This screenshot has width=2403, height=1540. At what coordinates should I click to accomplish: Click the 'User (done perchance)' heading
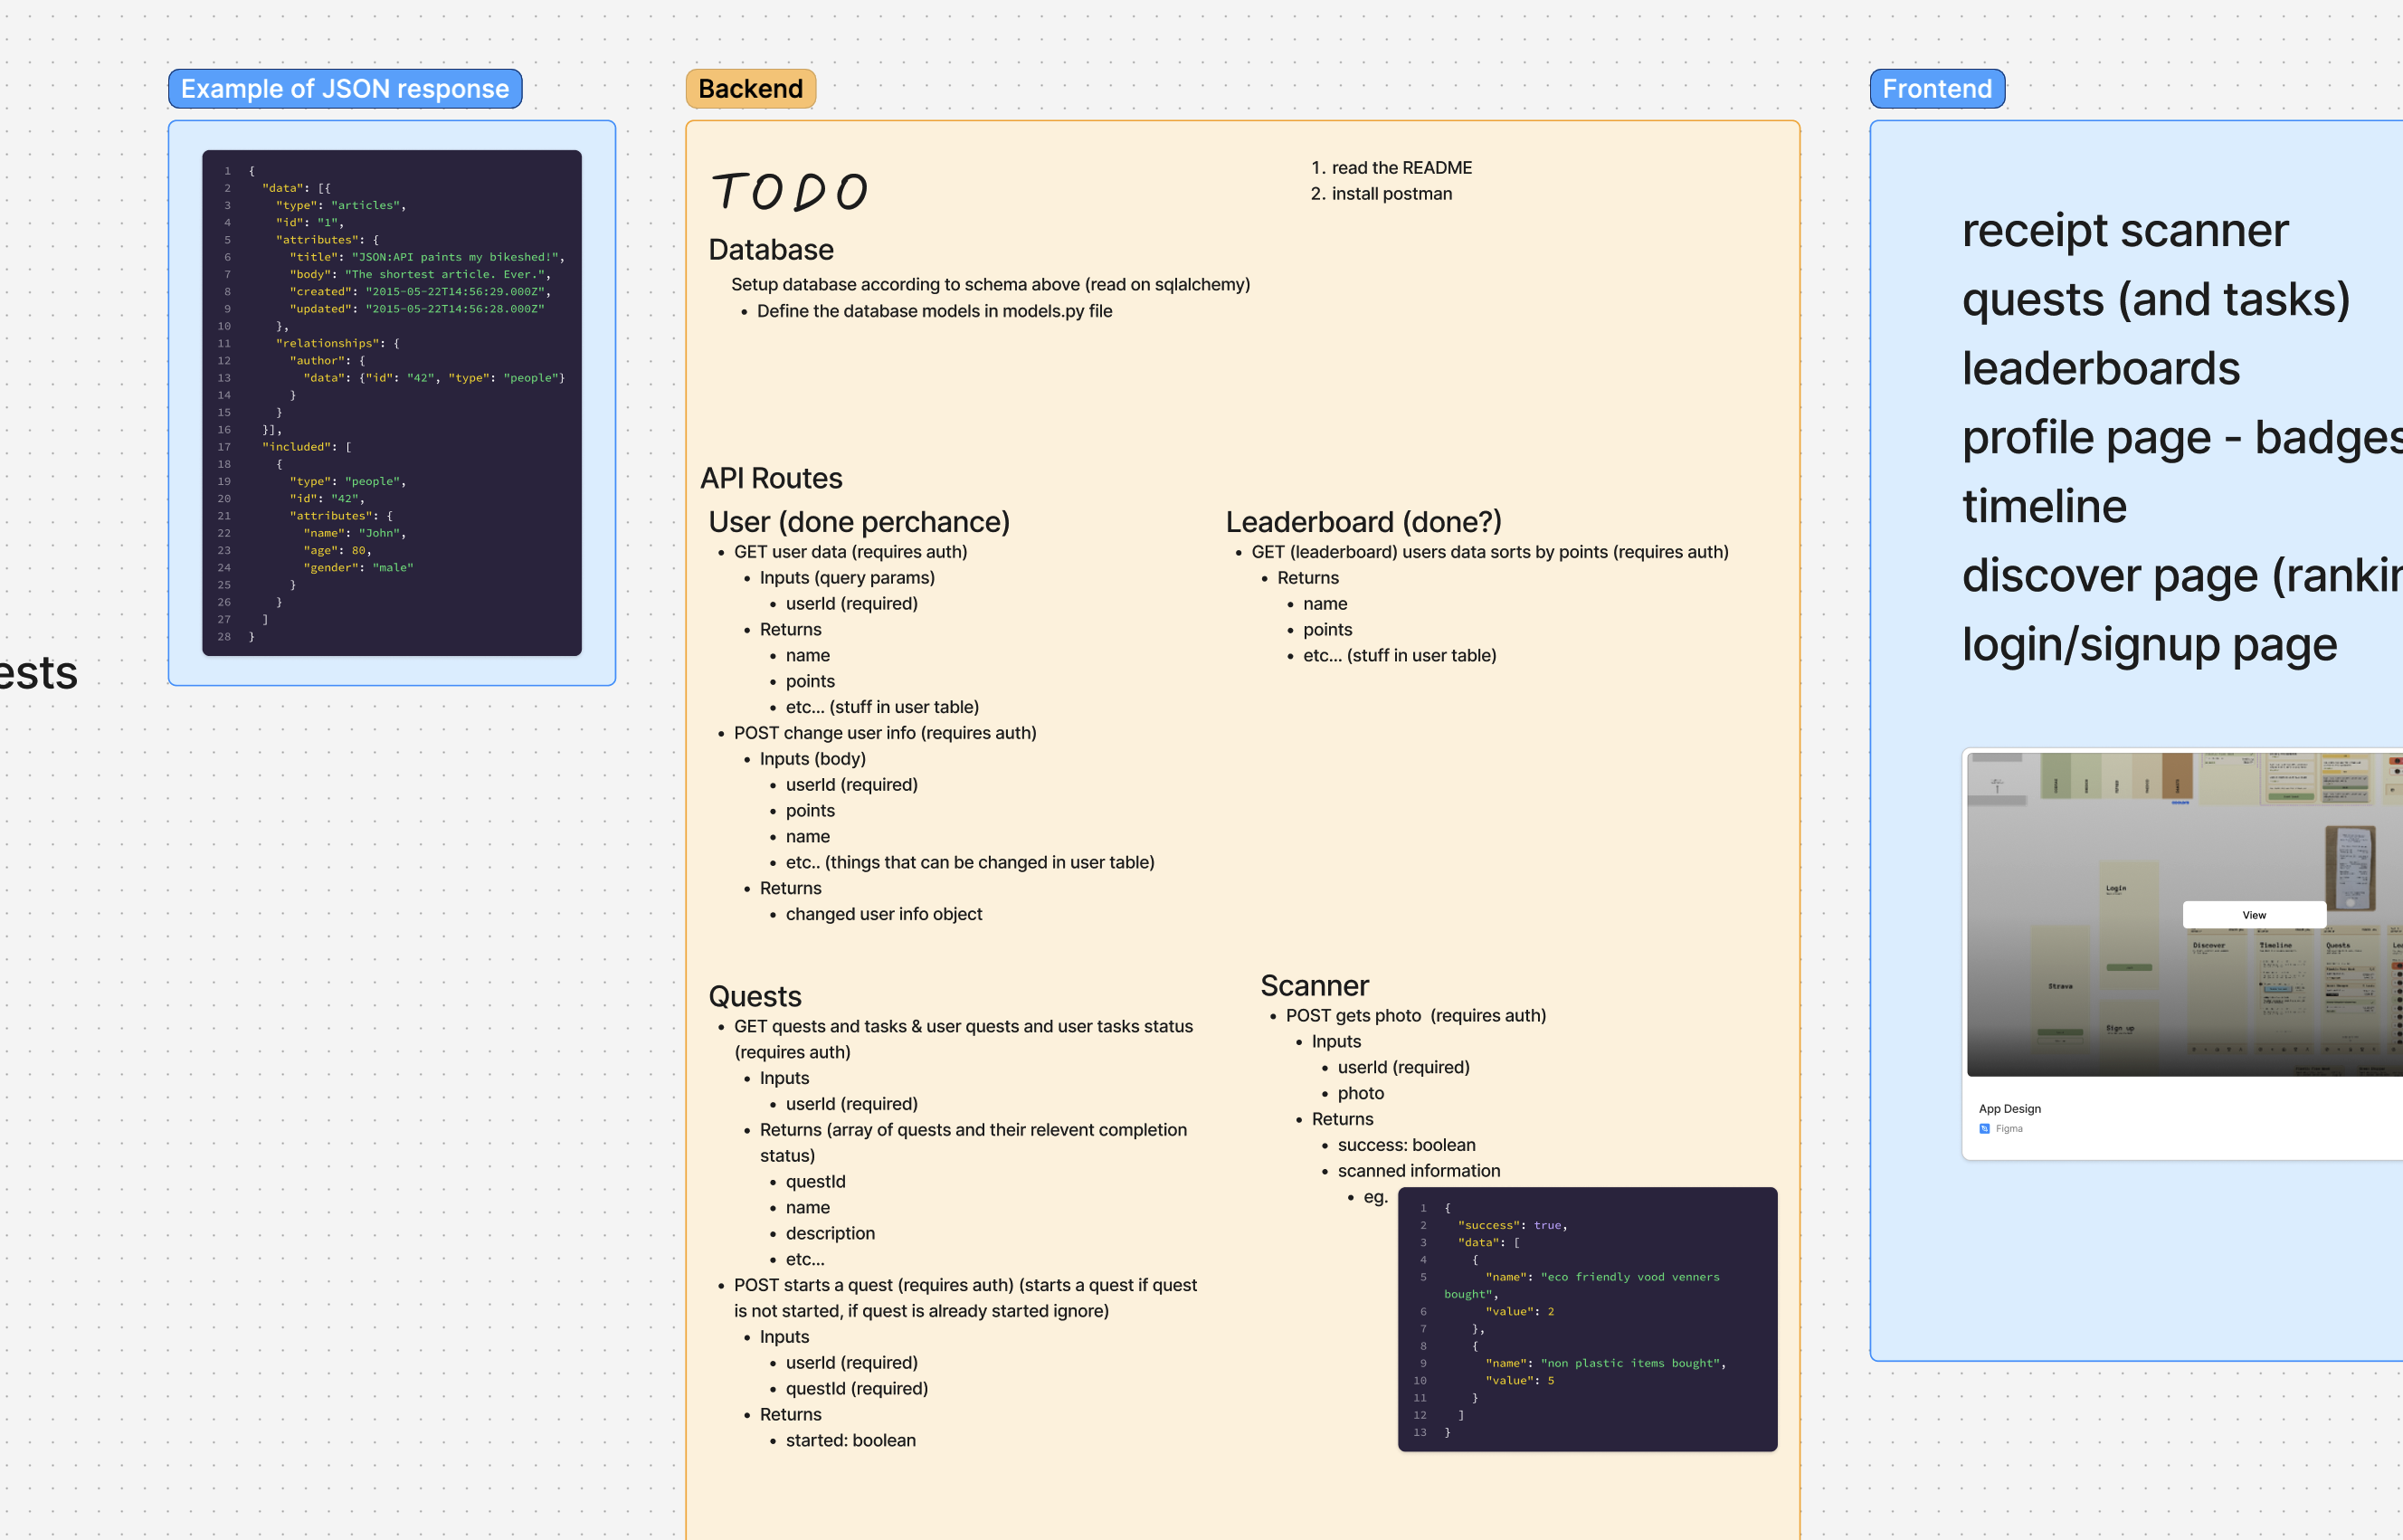[x=859, y=522]
